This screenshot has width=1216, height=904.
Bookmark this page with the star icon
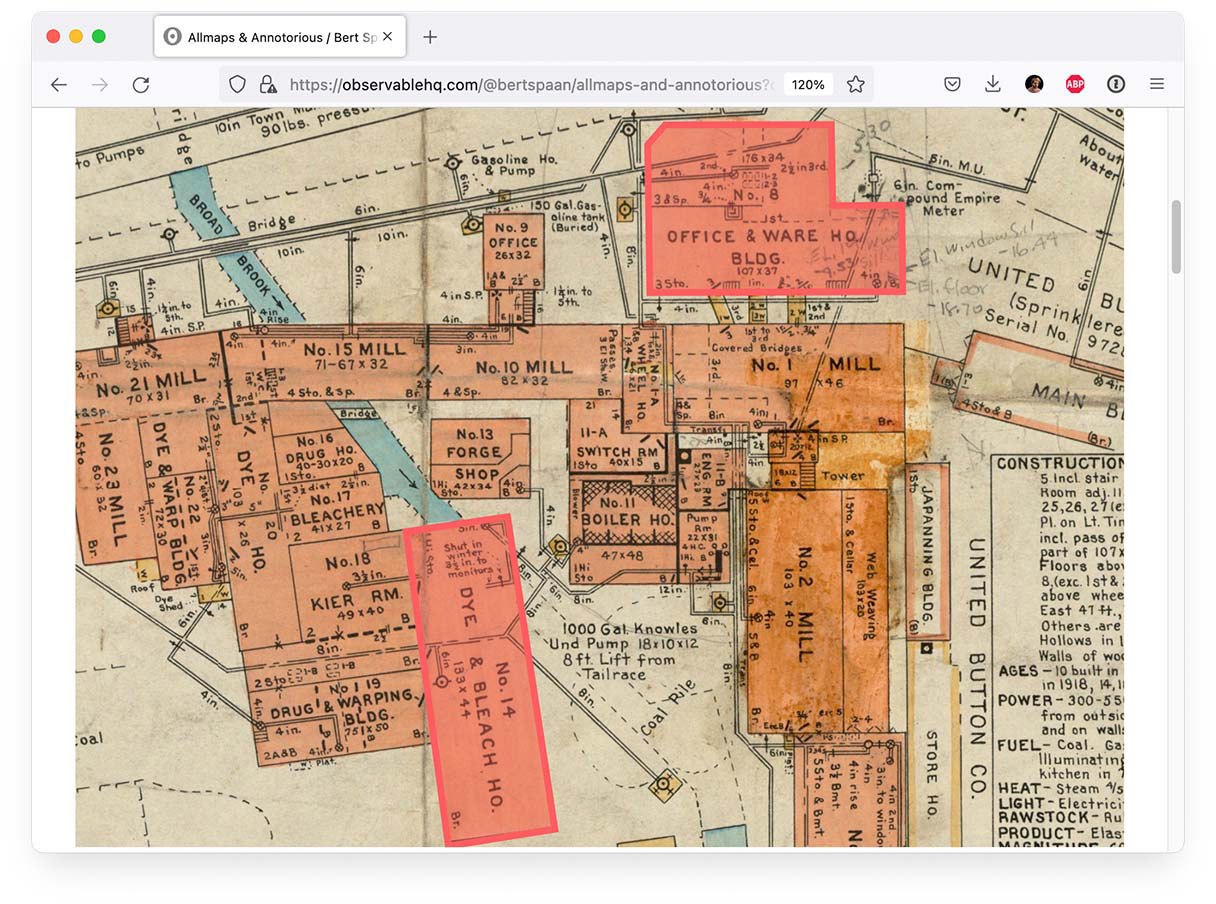(x=855, y=85)
